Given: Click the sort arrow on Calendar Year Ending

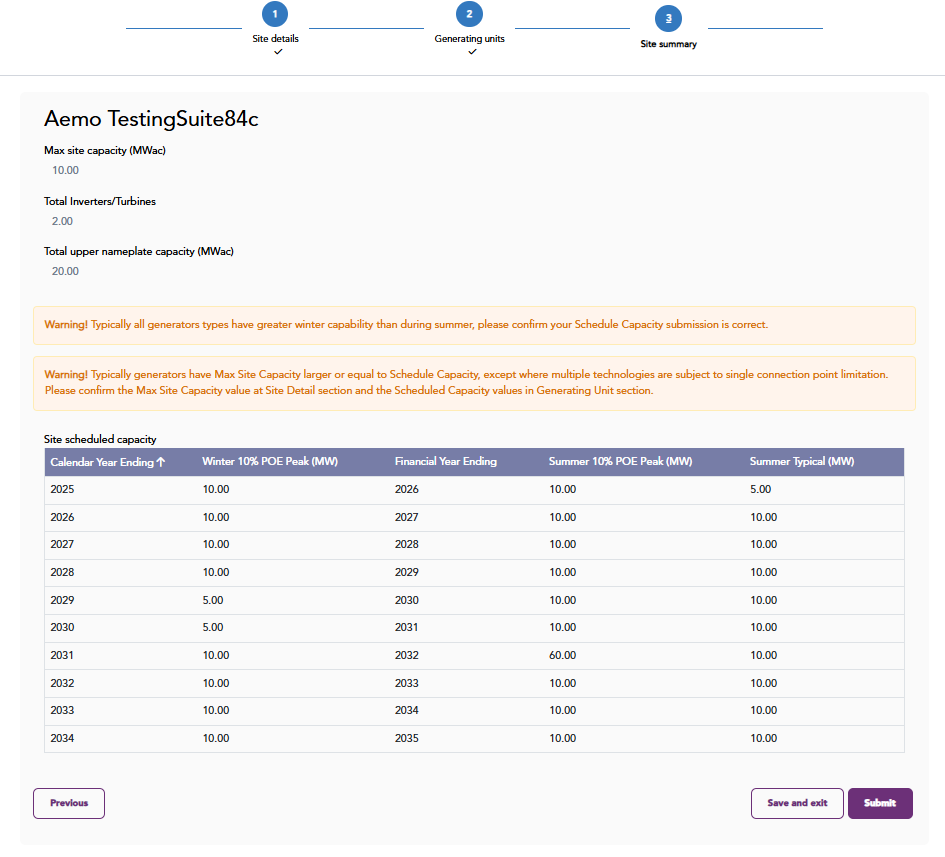Looking at the screenshot, I should (160, 462).
